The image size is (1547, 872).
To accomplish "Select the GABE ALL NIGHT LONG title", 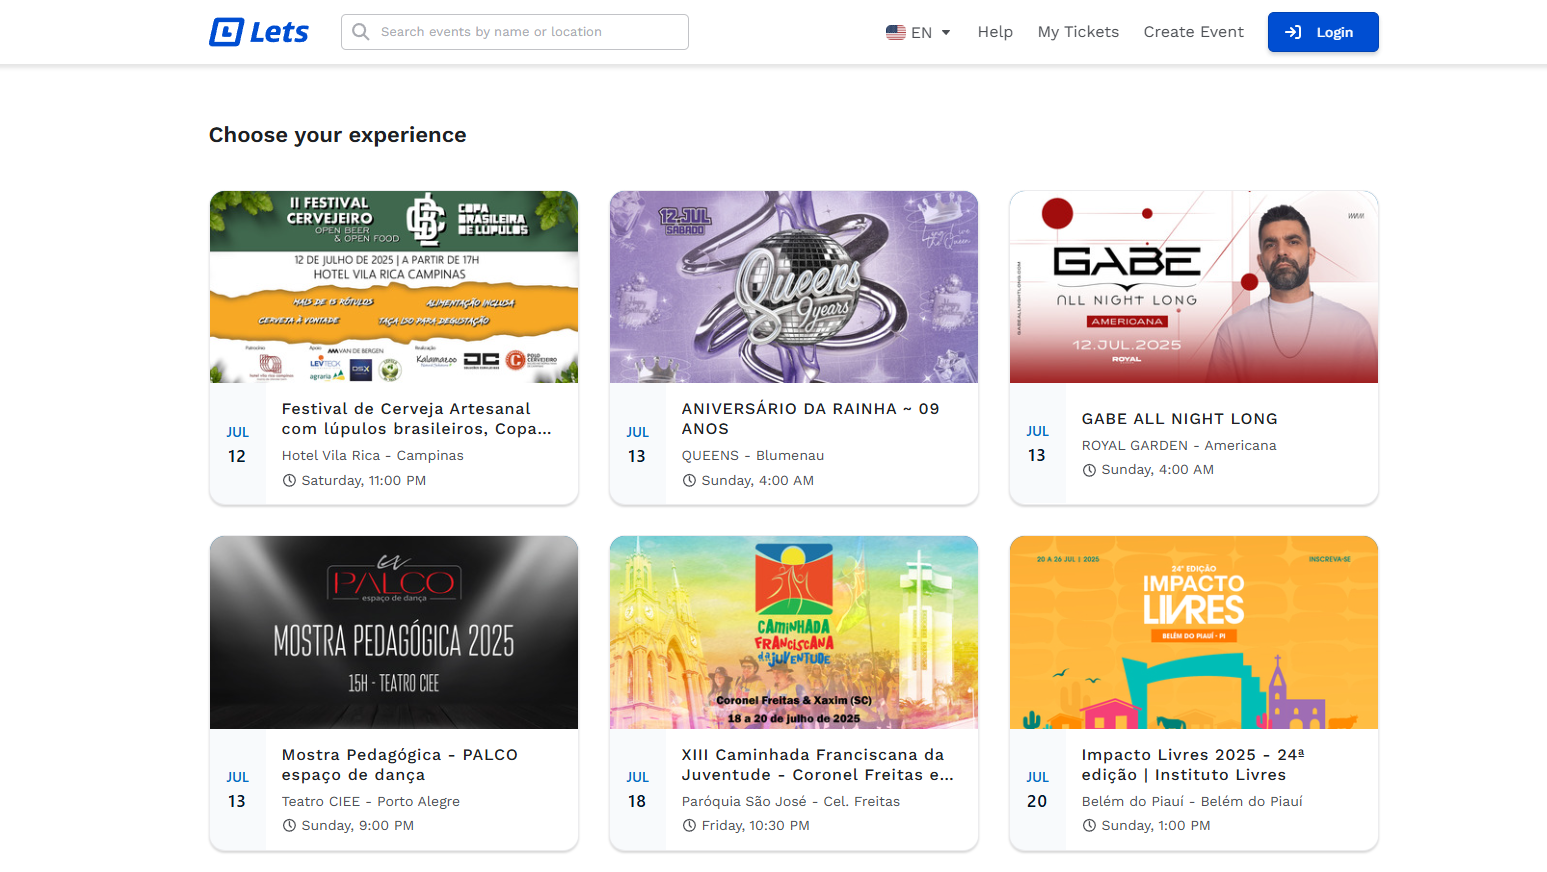I will pyautogui.click(x=1179, y=419).
